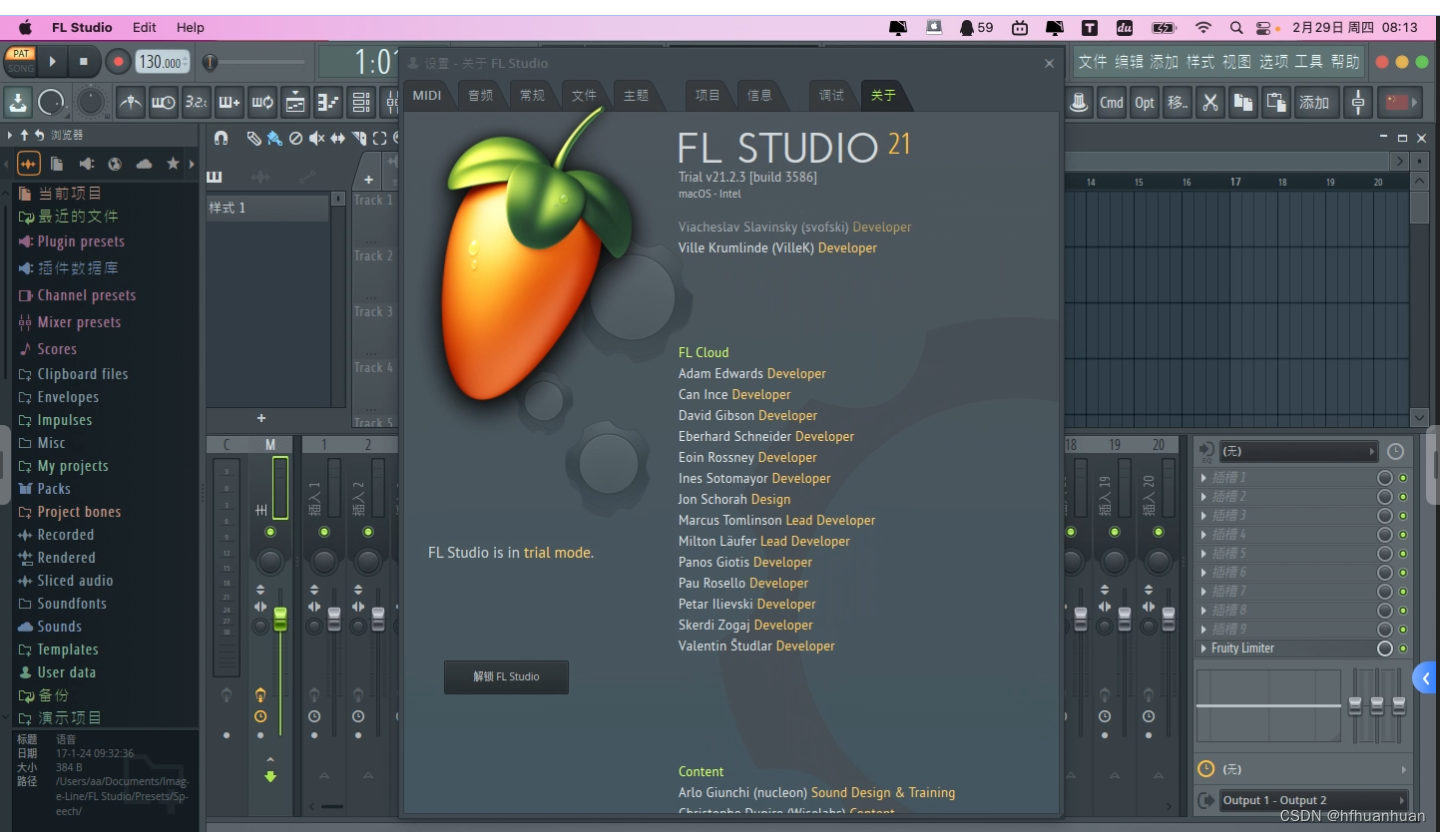Open the mixer input (无) dropdown at top

point(1298,452)
